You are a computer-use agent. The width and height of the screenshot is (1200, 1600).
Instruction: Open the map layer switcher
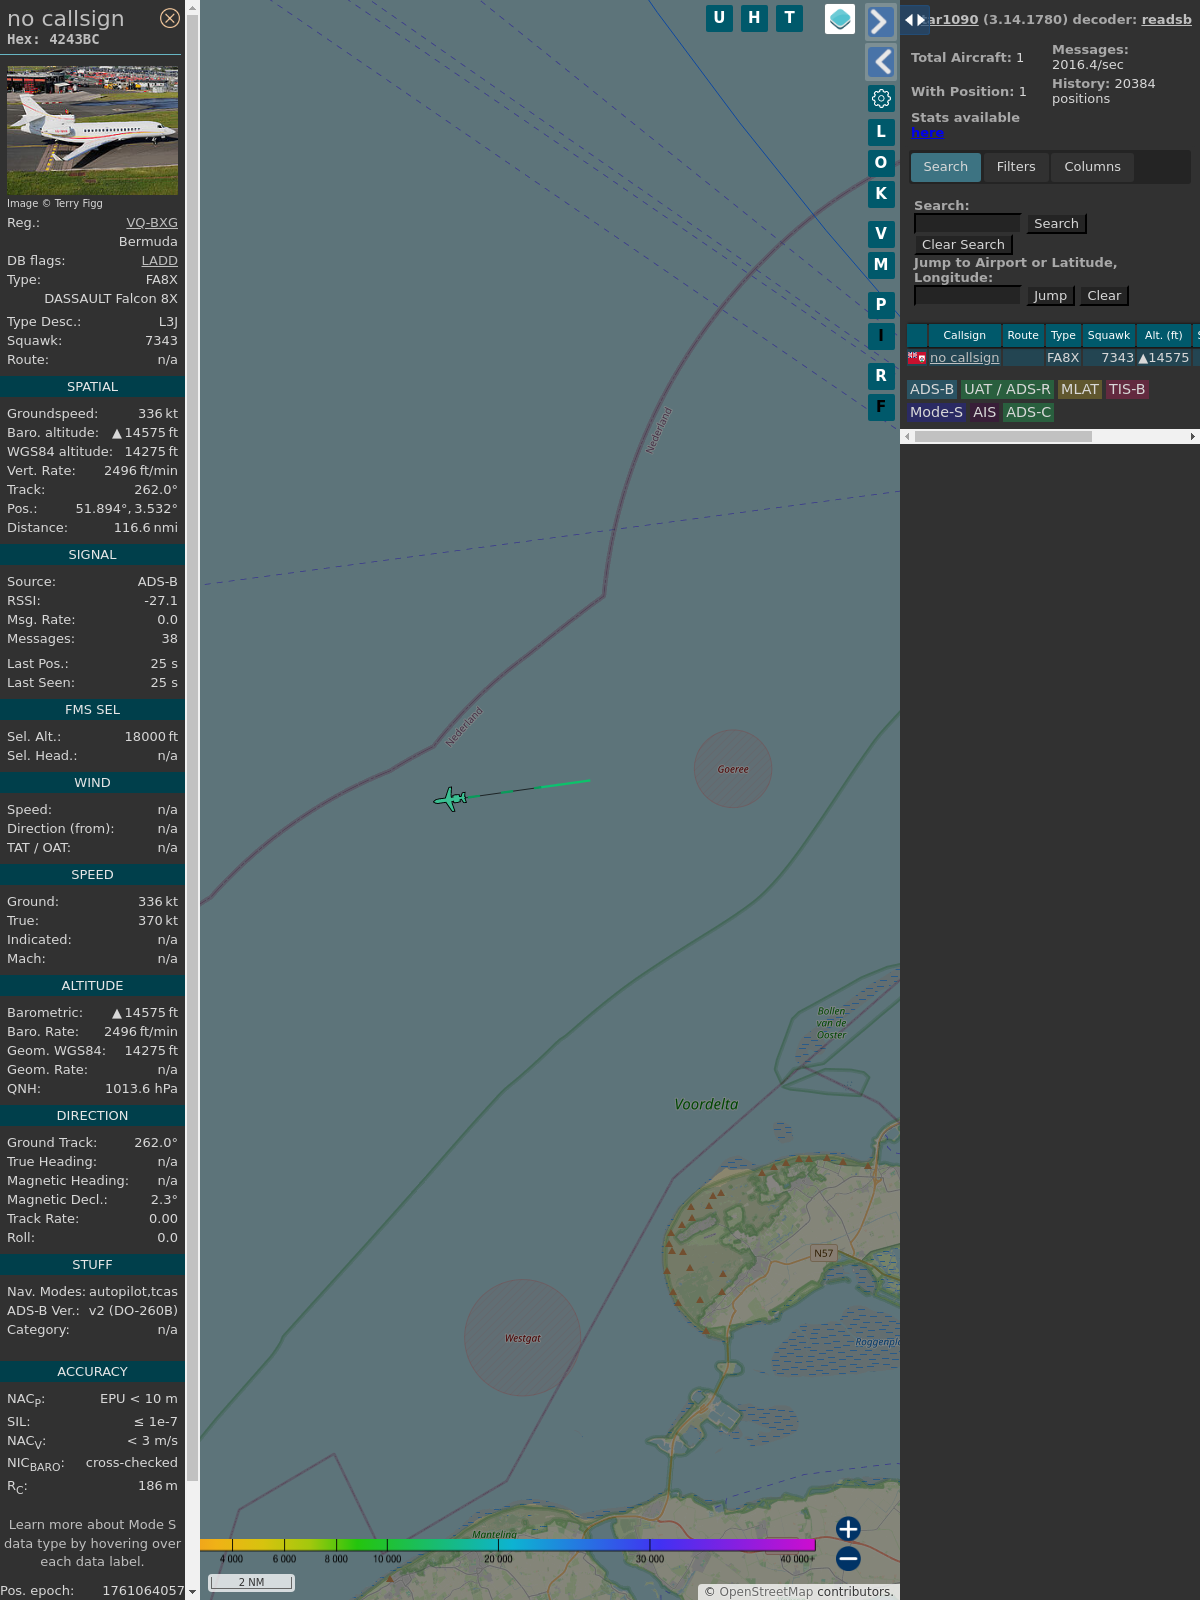click(840, 19)
